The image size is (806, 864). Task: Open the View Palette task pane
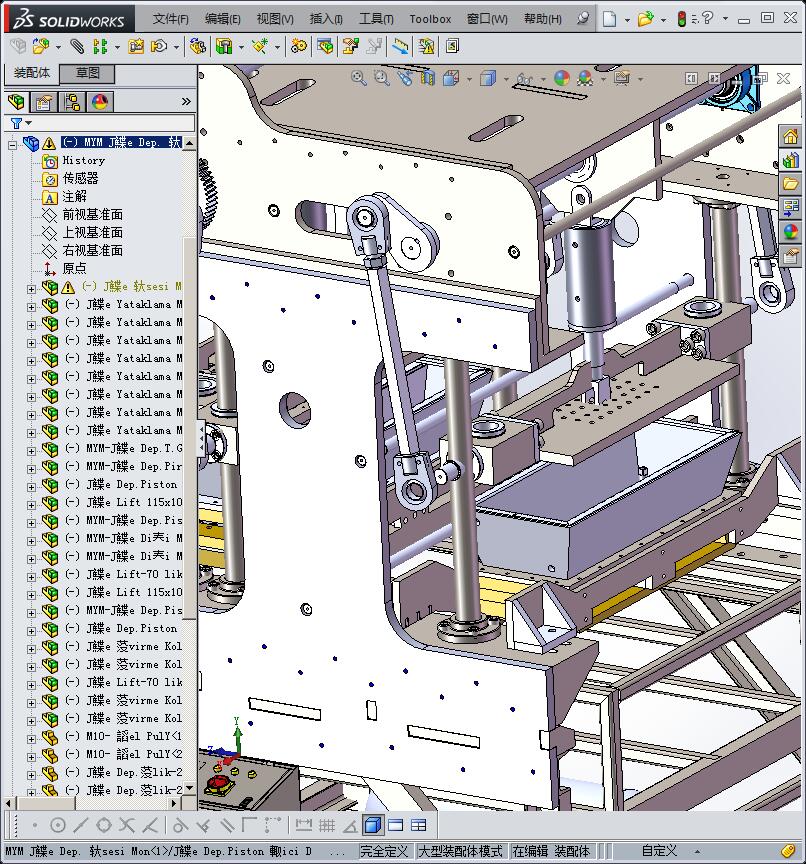790,208
